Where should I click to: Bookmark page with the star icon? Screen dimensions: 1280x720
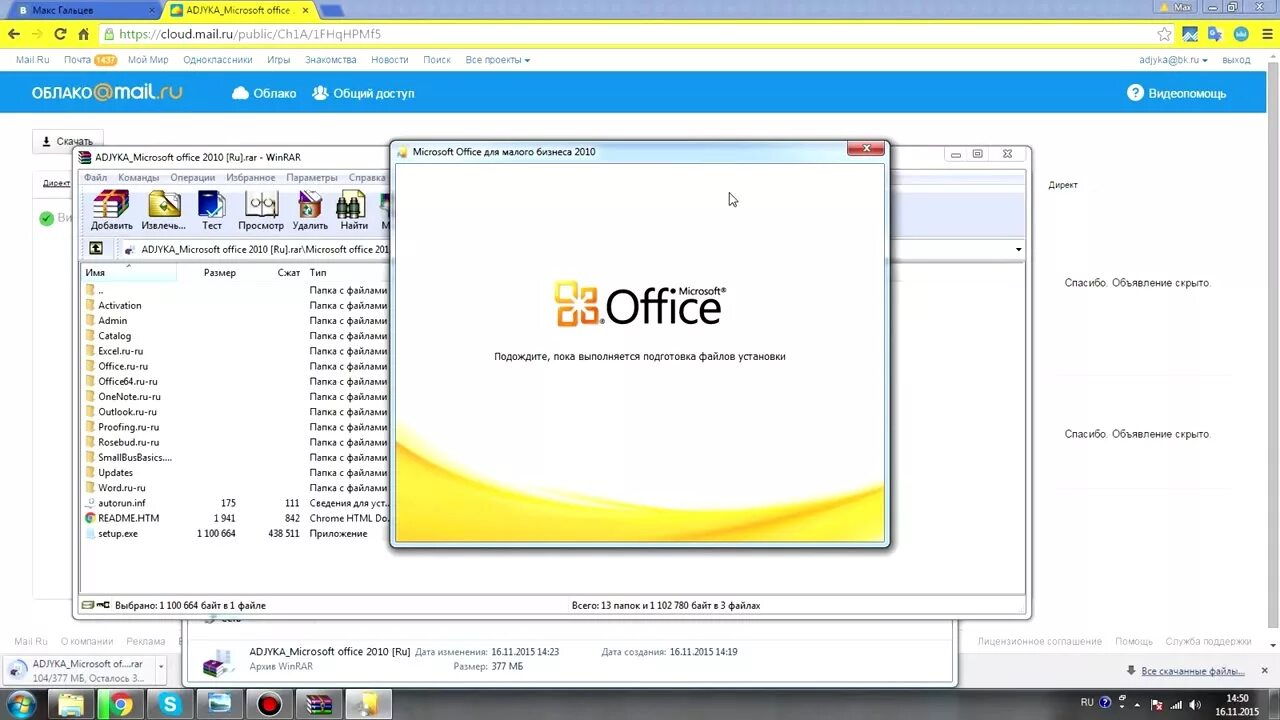point(1164,34)
